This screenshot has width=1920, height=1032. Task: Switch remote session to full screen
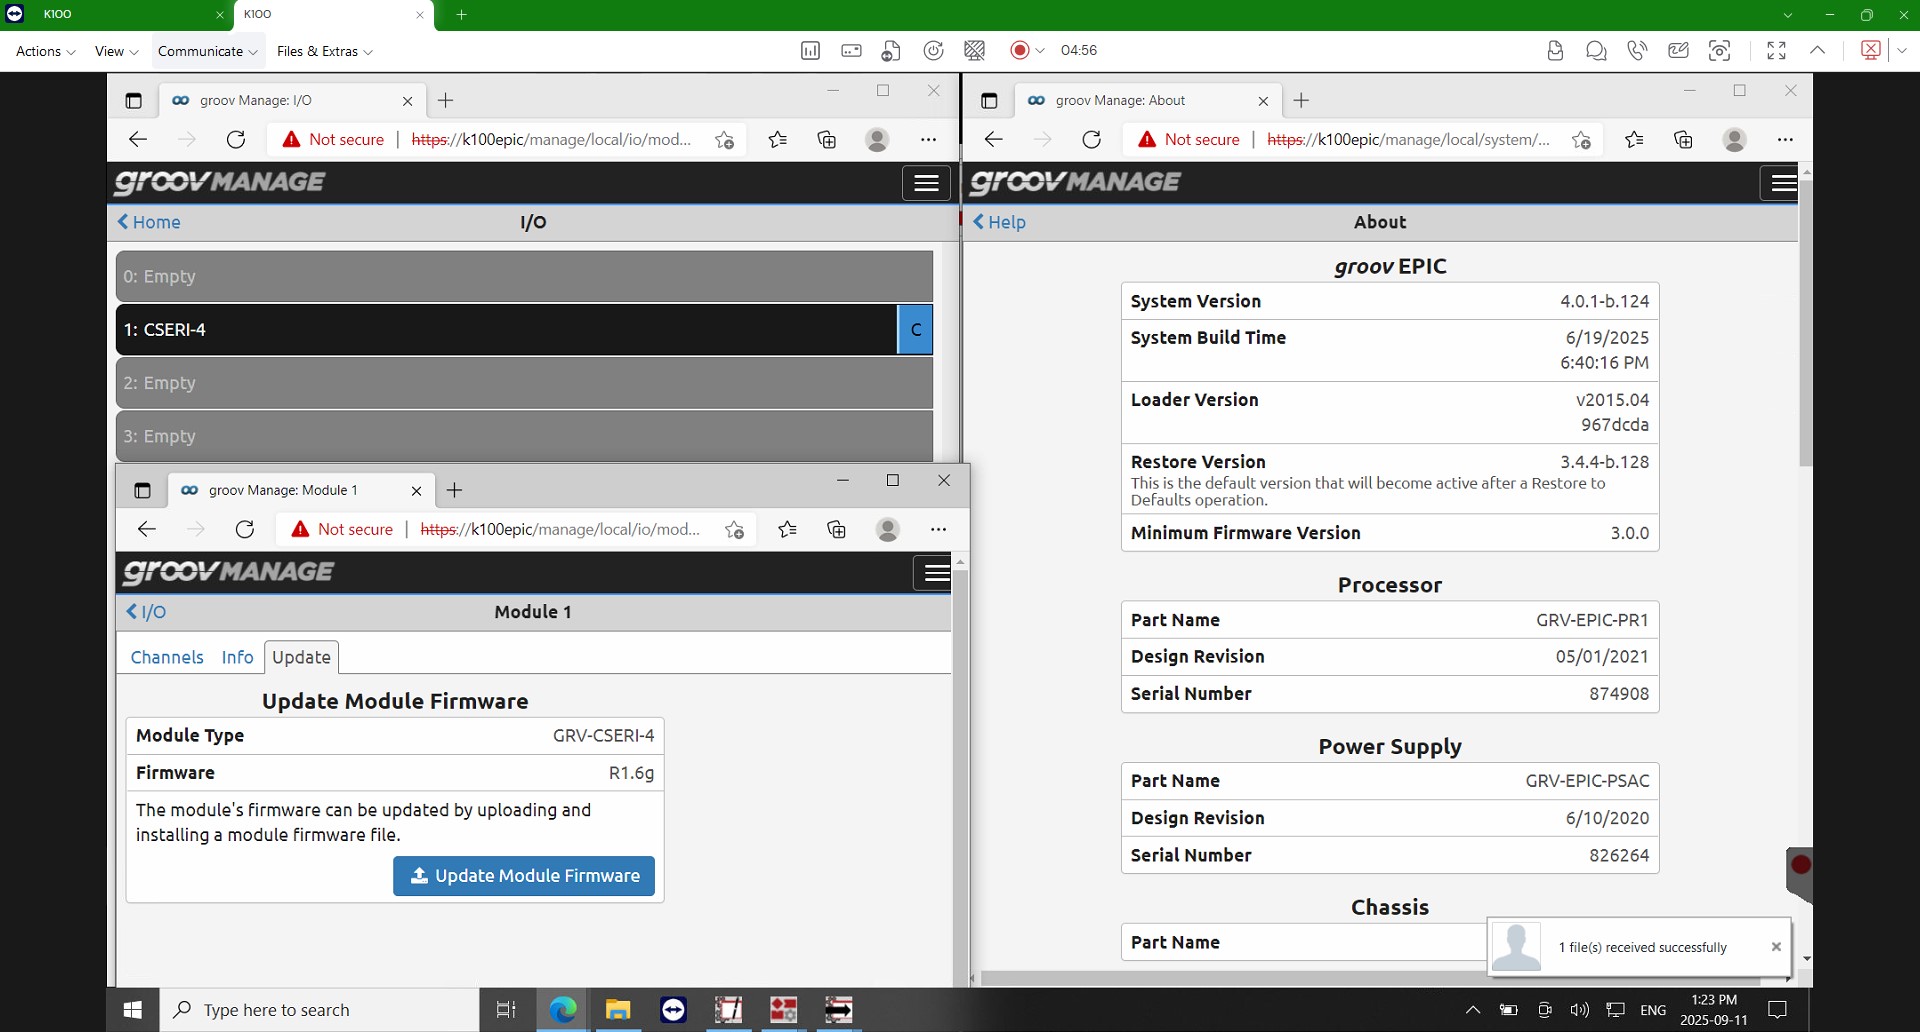pyautogui.click(x=1776, y=51)
